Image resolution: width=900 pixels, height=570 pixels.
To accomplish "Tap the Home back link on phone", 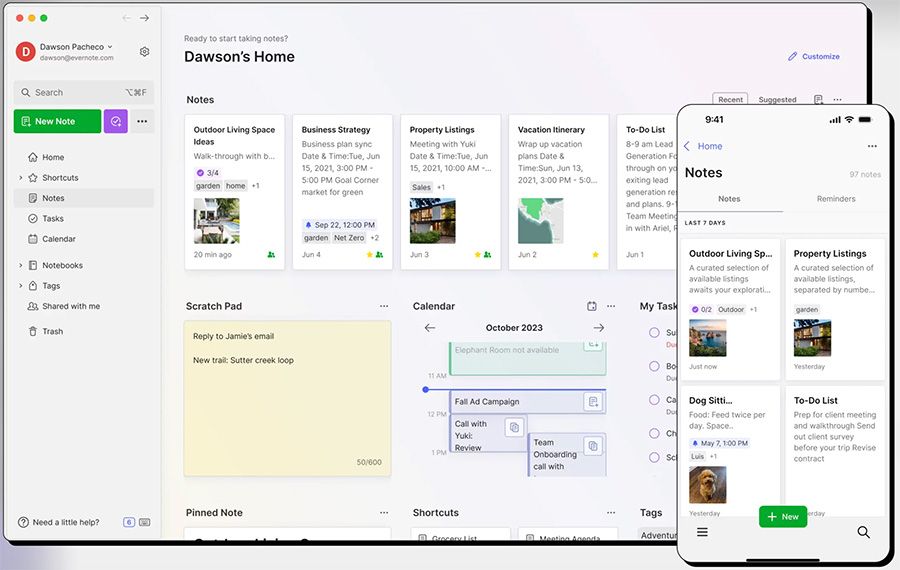I will [x=709, y=146].
